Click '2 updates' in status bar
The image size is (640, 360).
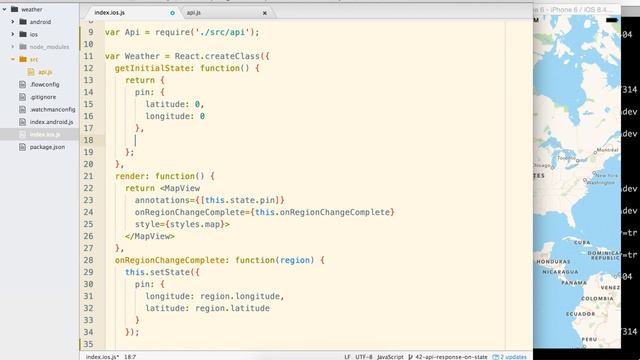click(x=513, y=357)
